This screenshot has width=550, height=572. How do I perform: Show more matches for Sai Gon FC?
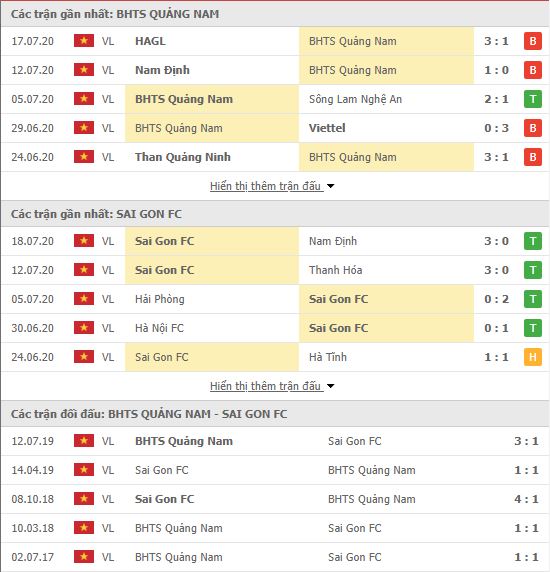pos(266,386)
